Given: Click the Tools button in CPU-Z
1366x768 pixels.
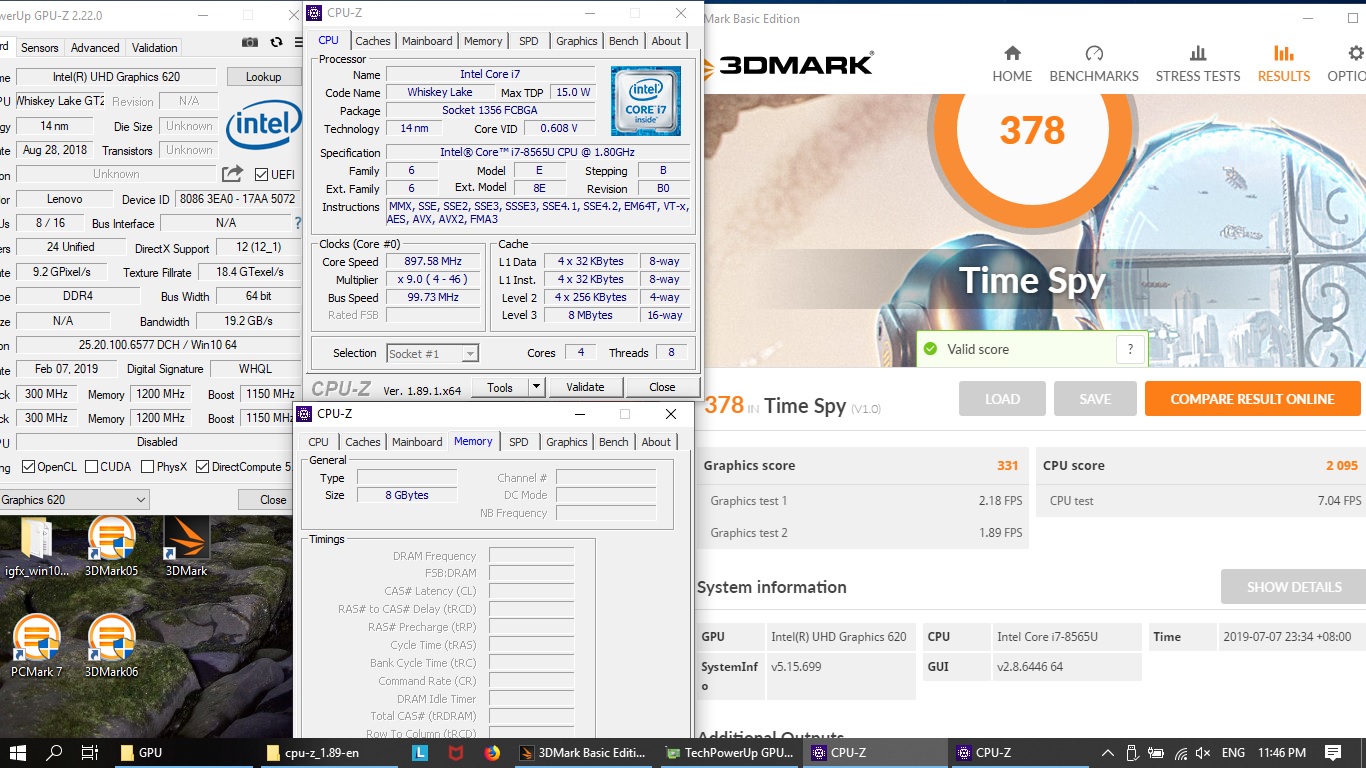Looking at the screenshot, I should click(x=500, y=387).
